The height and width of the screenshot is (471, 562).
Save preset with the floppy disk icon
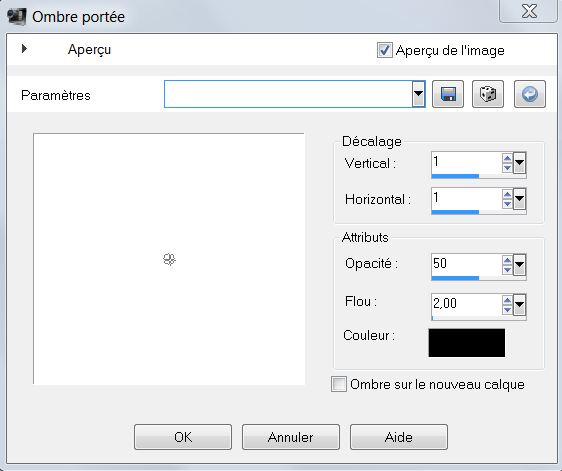coord(448,94)
